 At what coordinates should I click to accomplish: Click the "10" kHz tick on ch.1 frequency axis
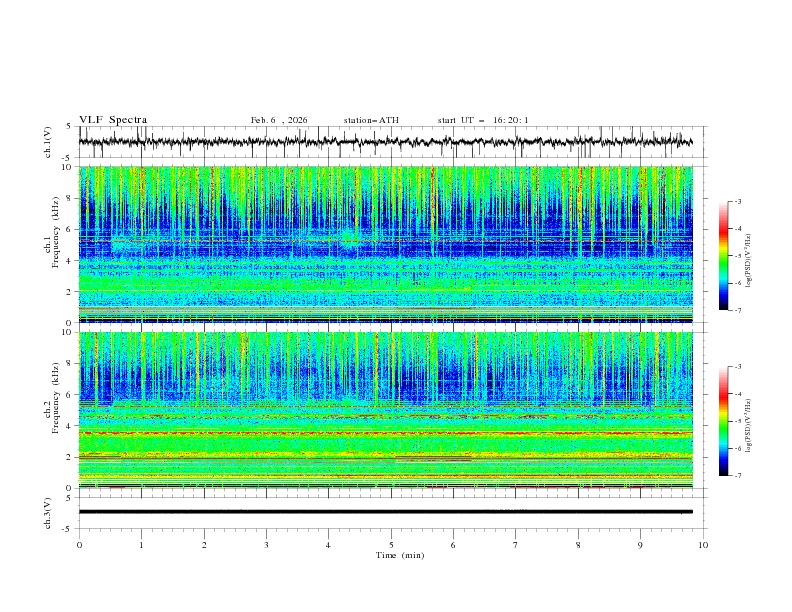tap(69, 167)
